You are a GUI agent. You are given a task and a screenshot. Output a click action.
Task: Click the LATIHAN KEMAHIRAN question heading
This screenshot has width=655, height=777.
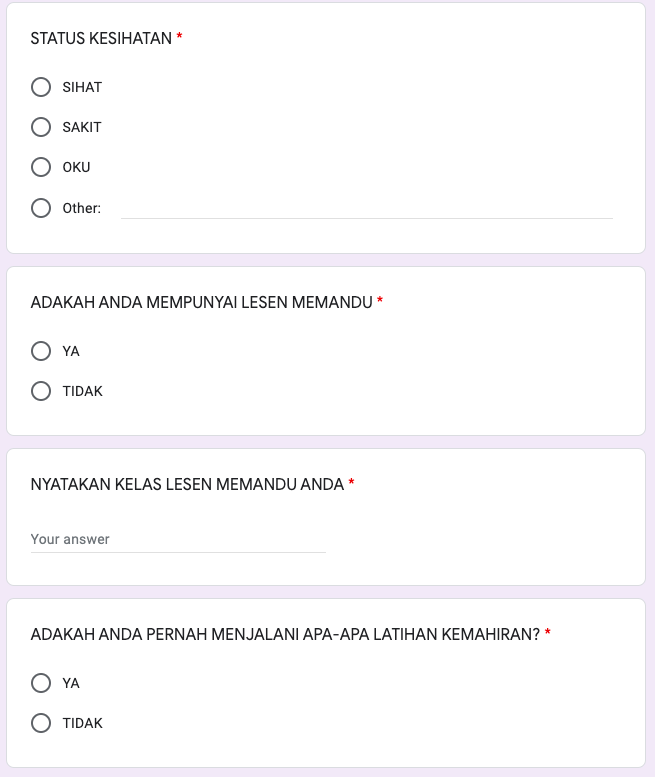pos(285,634)
